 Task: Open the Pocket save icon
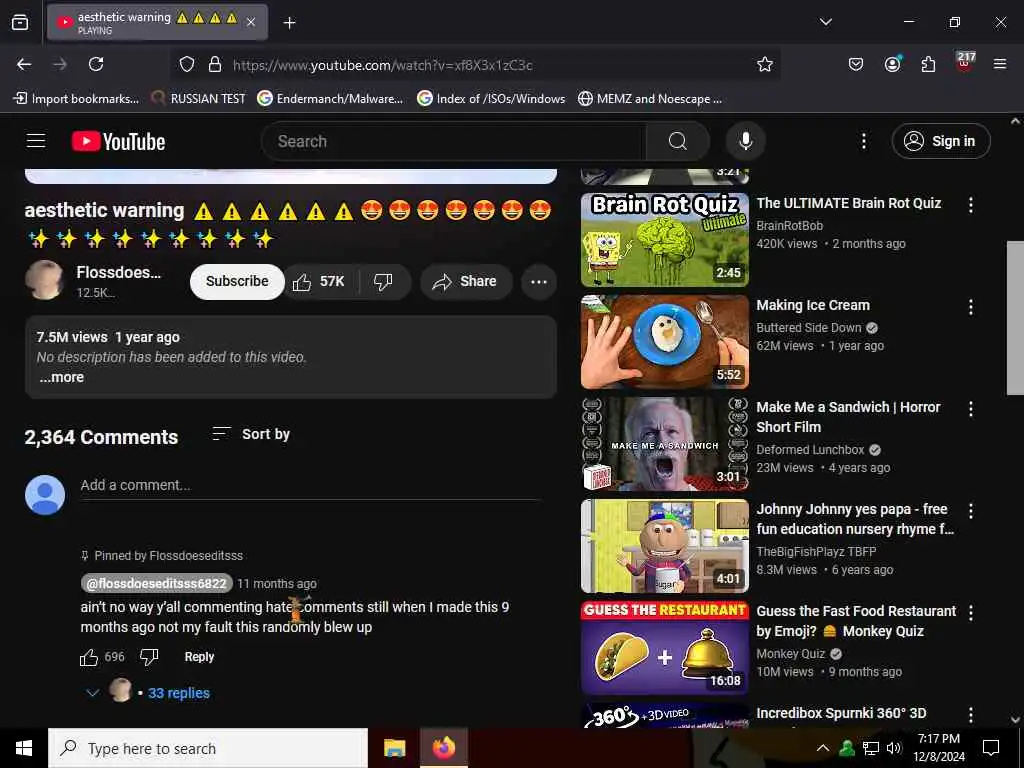(x=856, y=64)
